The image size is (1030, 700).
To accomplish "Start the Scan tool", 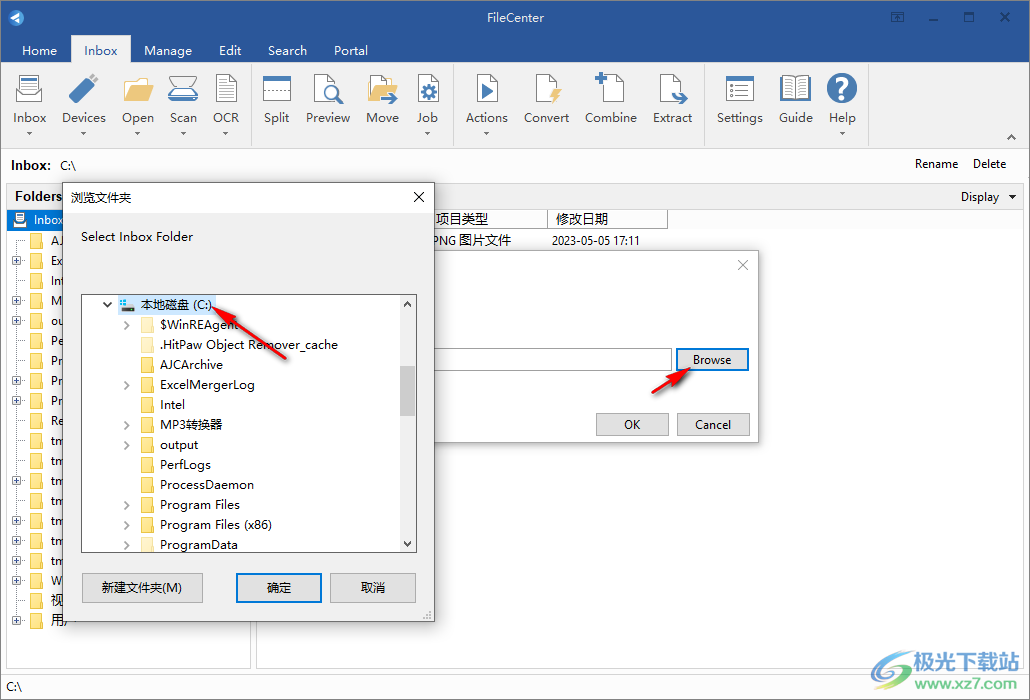I will [183, 98].
